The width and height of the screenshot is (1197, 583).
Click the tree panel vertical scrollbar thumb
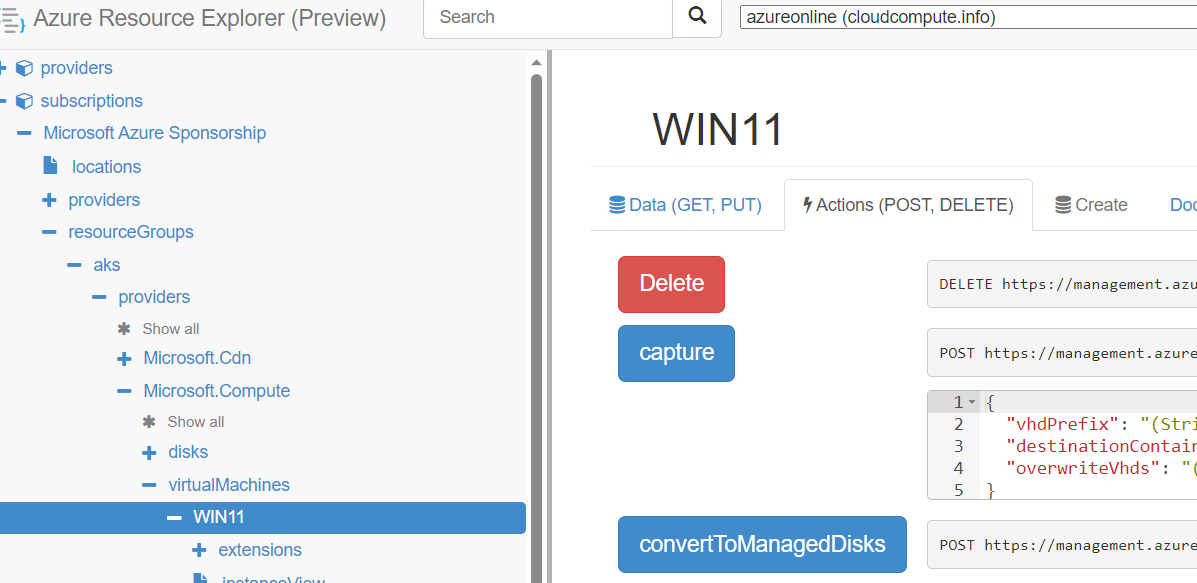click(x=536, y=328)
